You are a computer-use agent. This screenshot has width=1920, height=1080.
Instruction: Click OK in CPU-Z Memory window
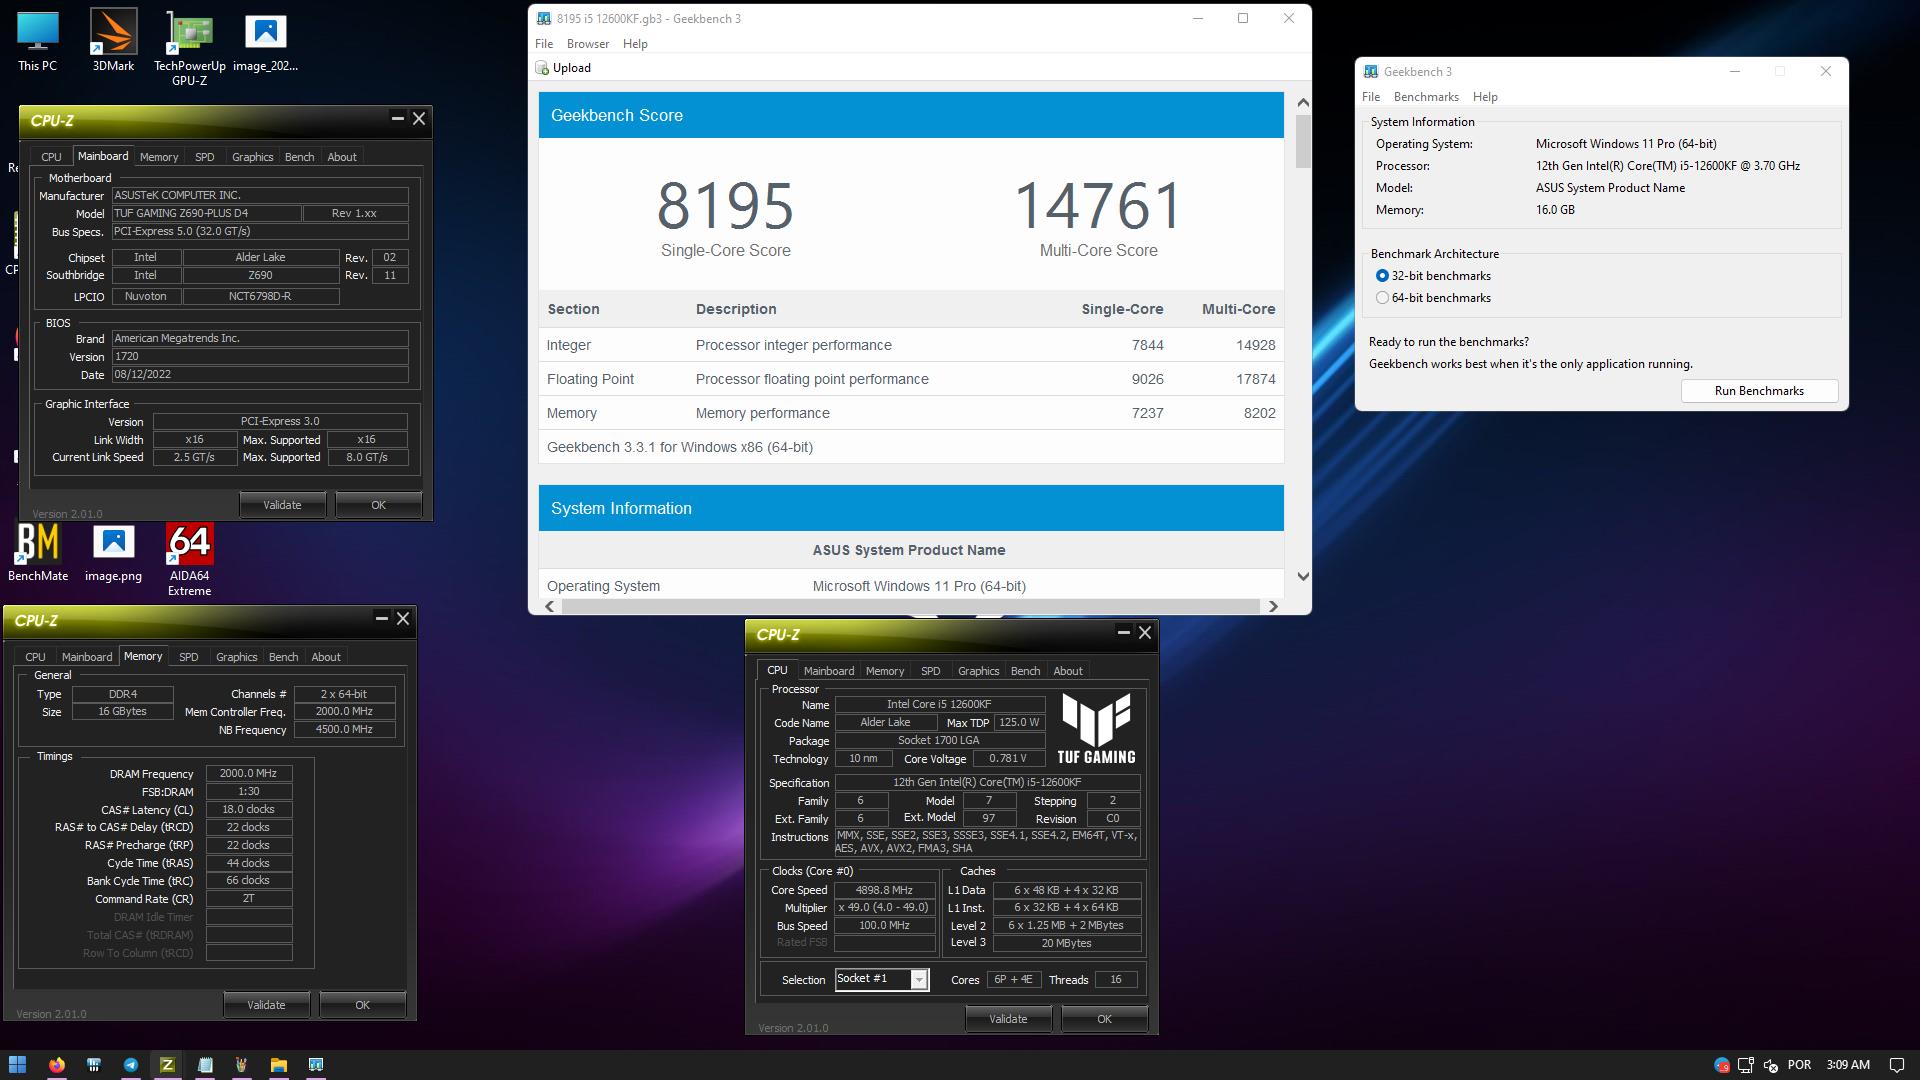362,1005
